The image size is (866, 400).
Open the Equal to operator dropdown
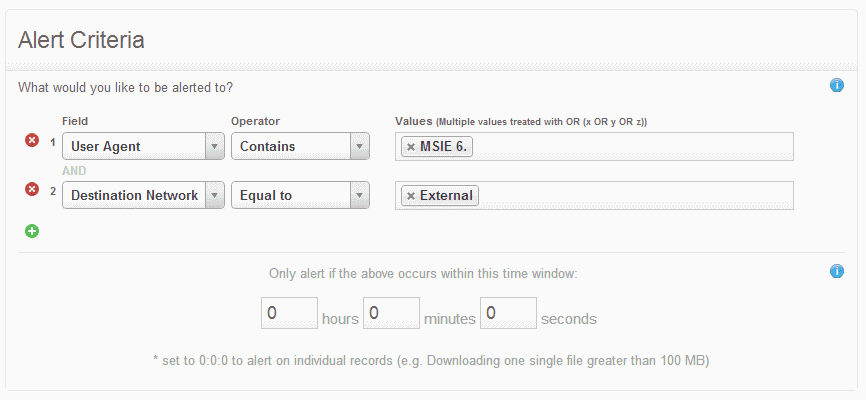(300, 195)
